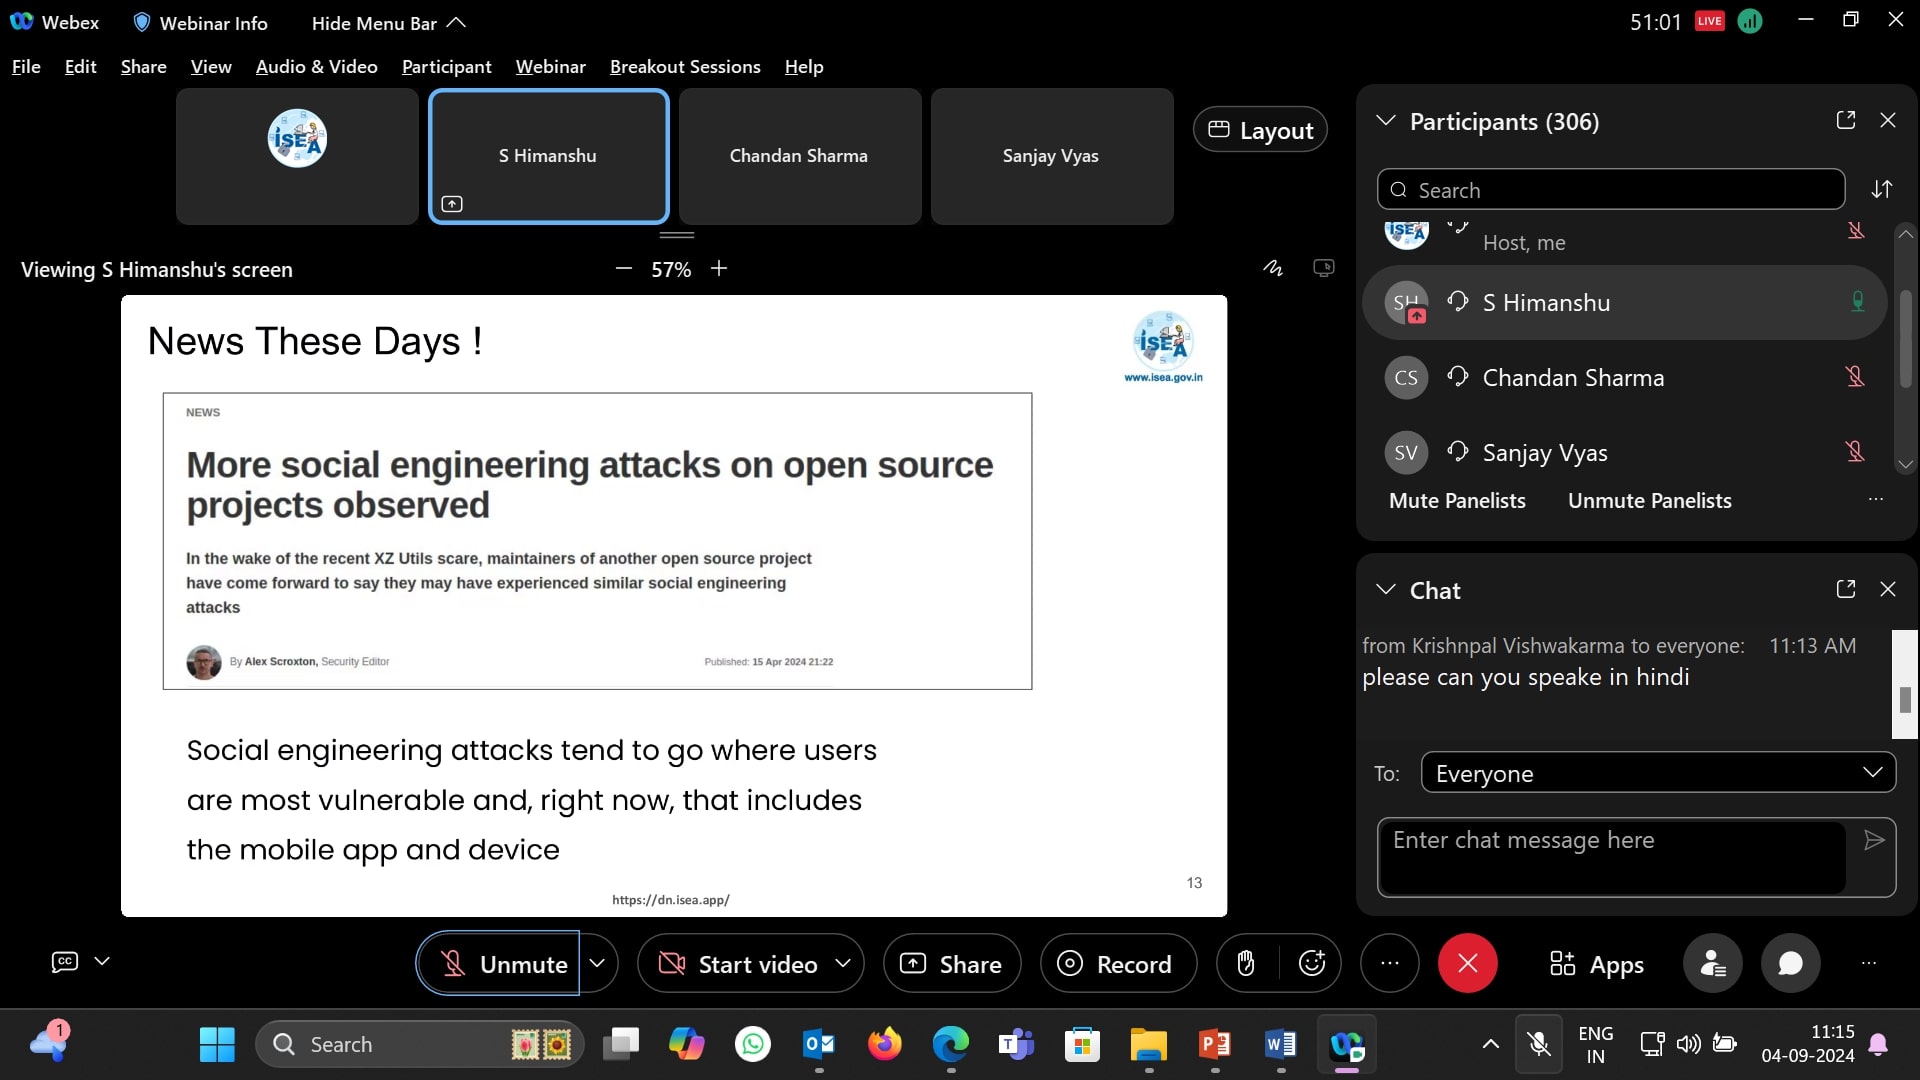Open the Unmute audio options arrow
The image size is (1920, 1080).
click(x=597, y=963)
